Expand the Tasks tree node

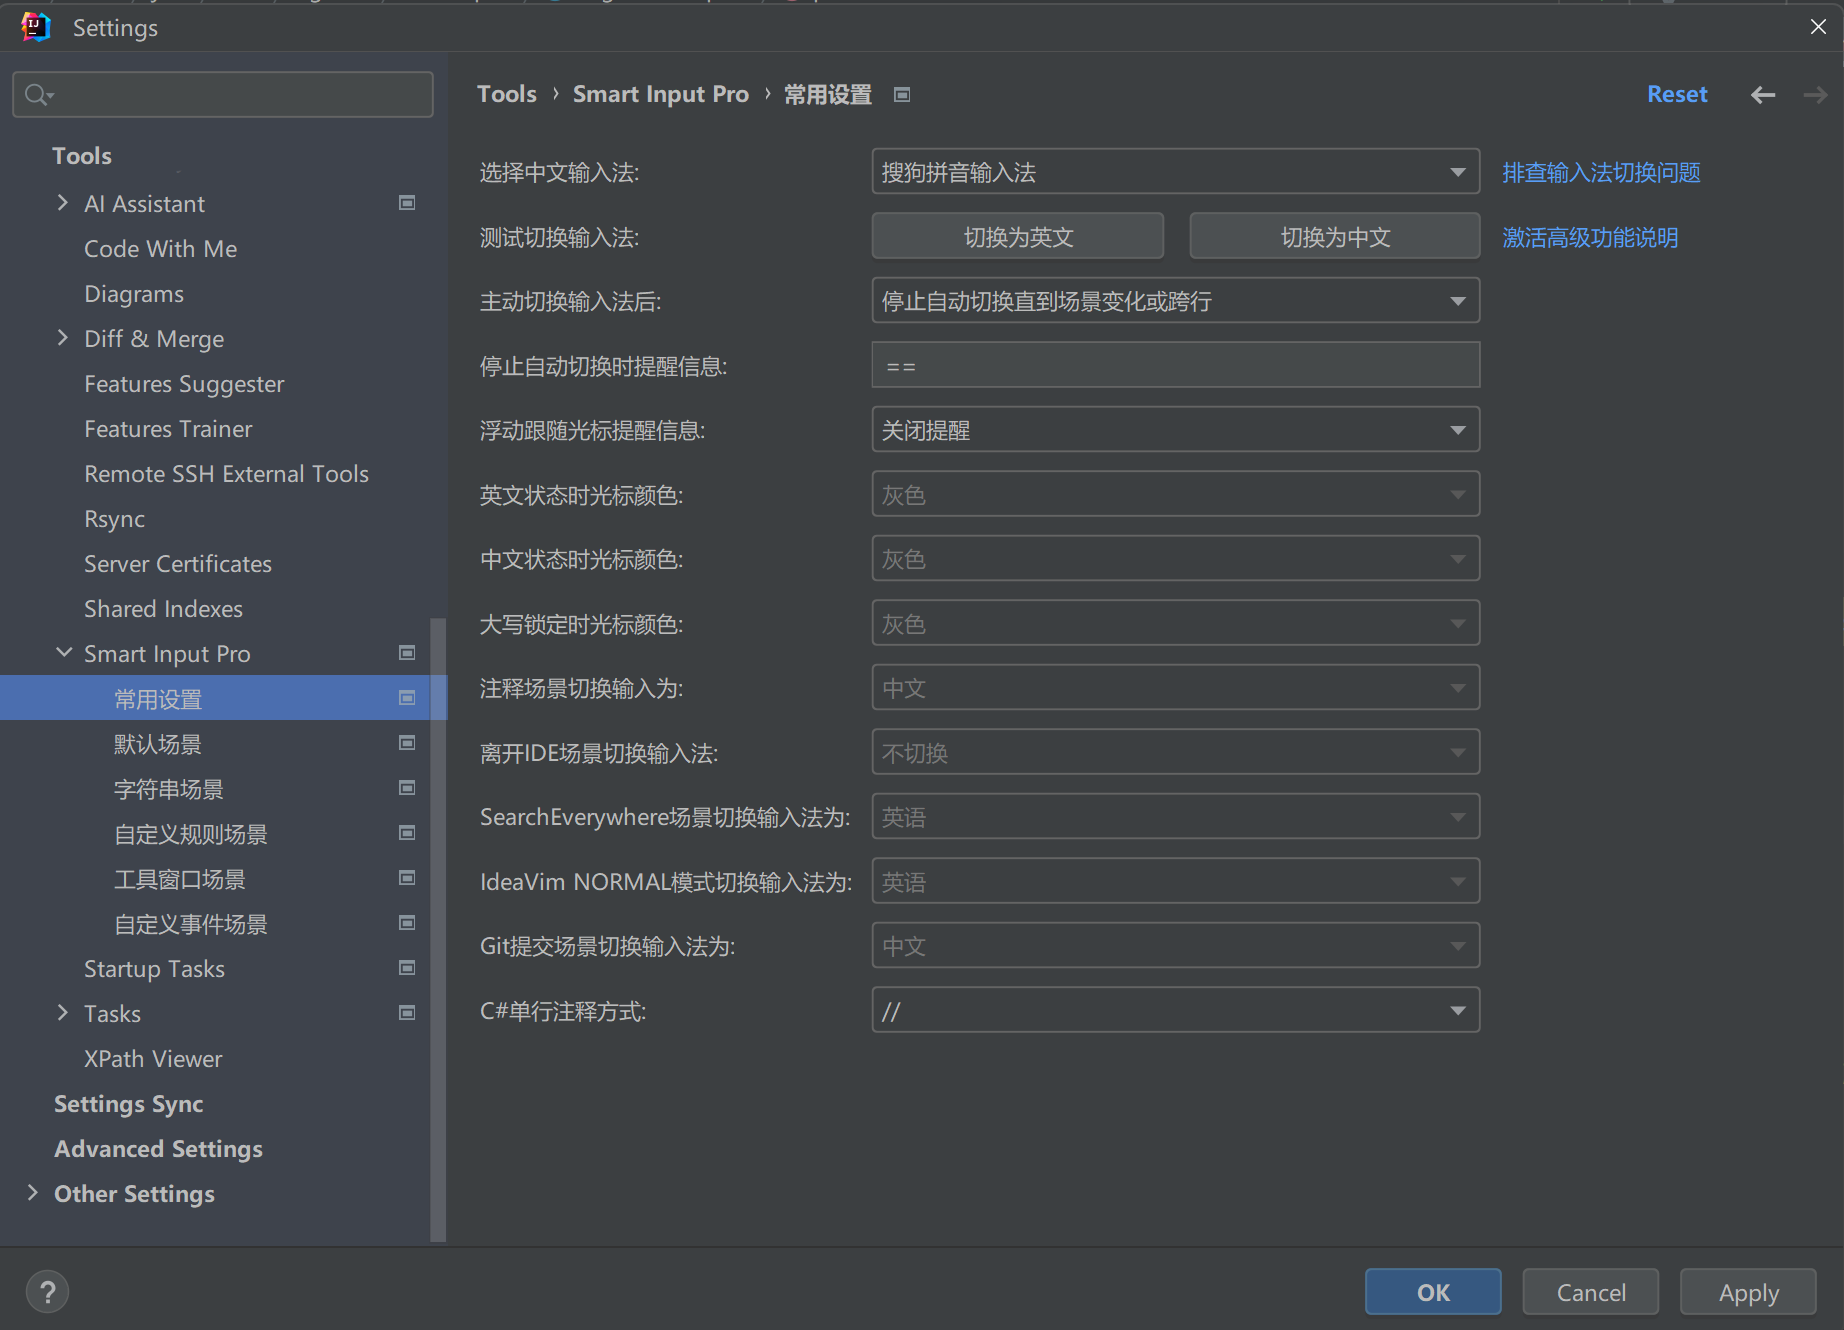click(x=63, y=1013)
